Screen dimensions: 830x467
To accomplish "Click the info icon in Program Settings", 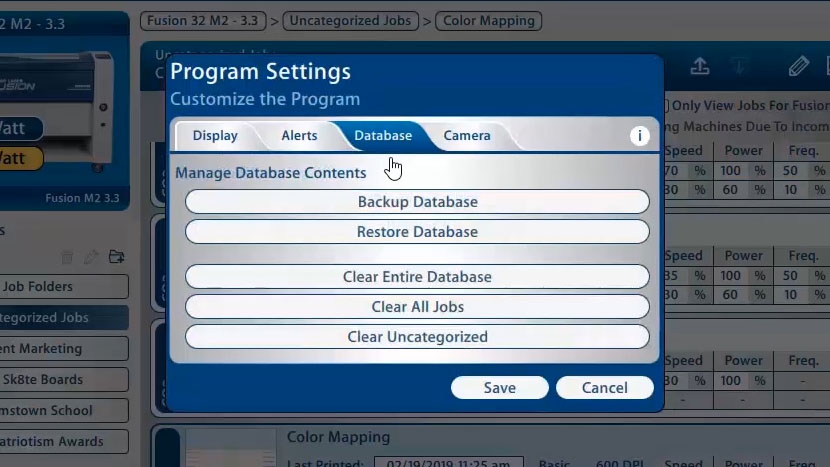I will pos(640,136).
